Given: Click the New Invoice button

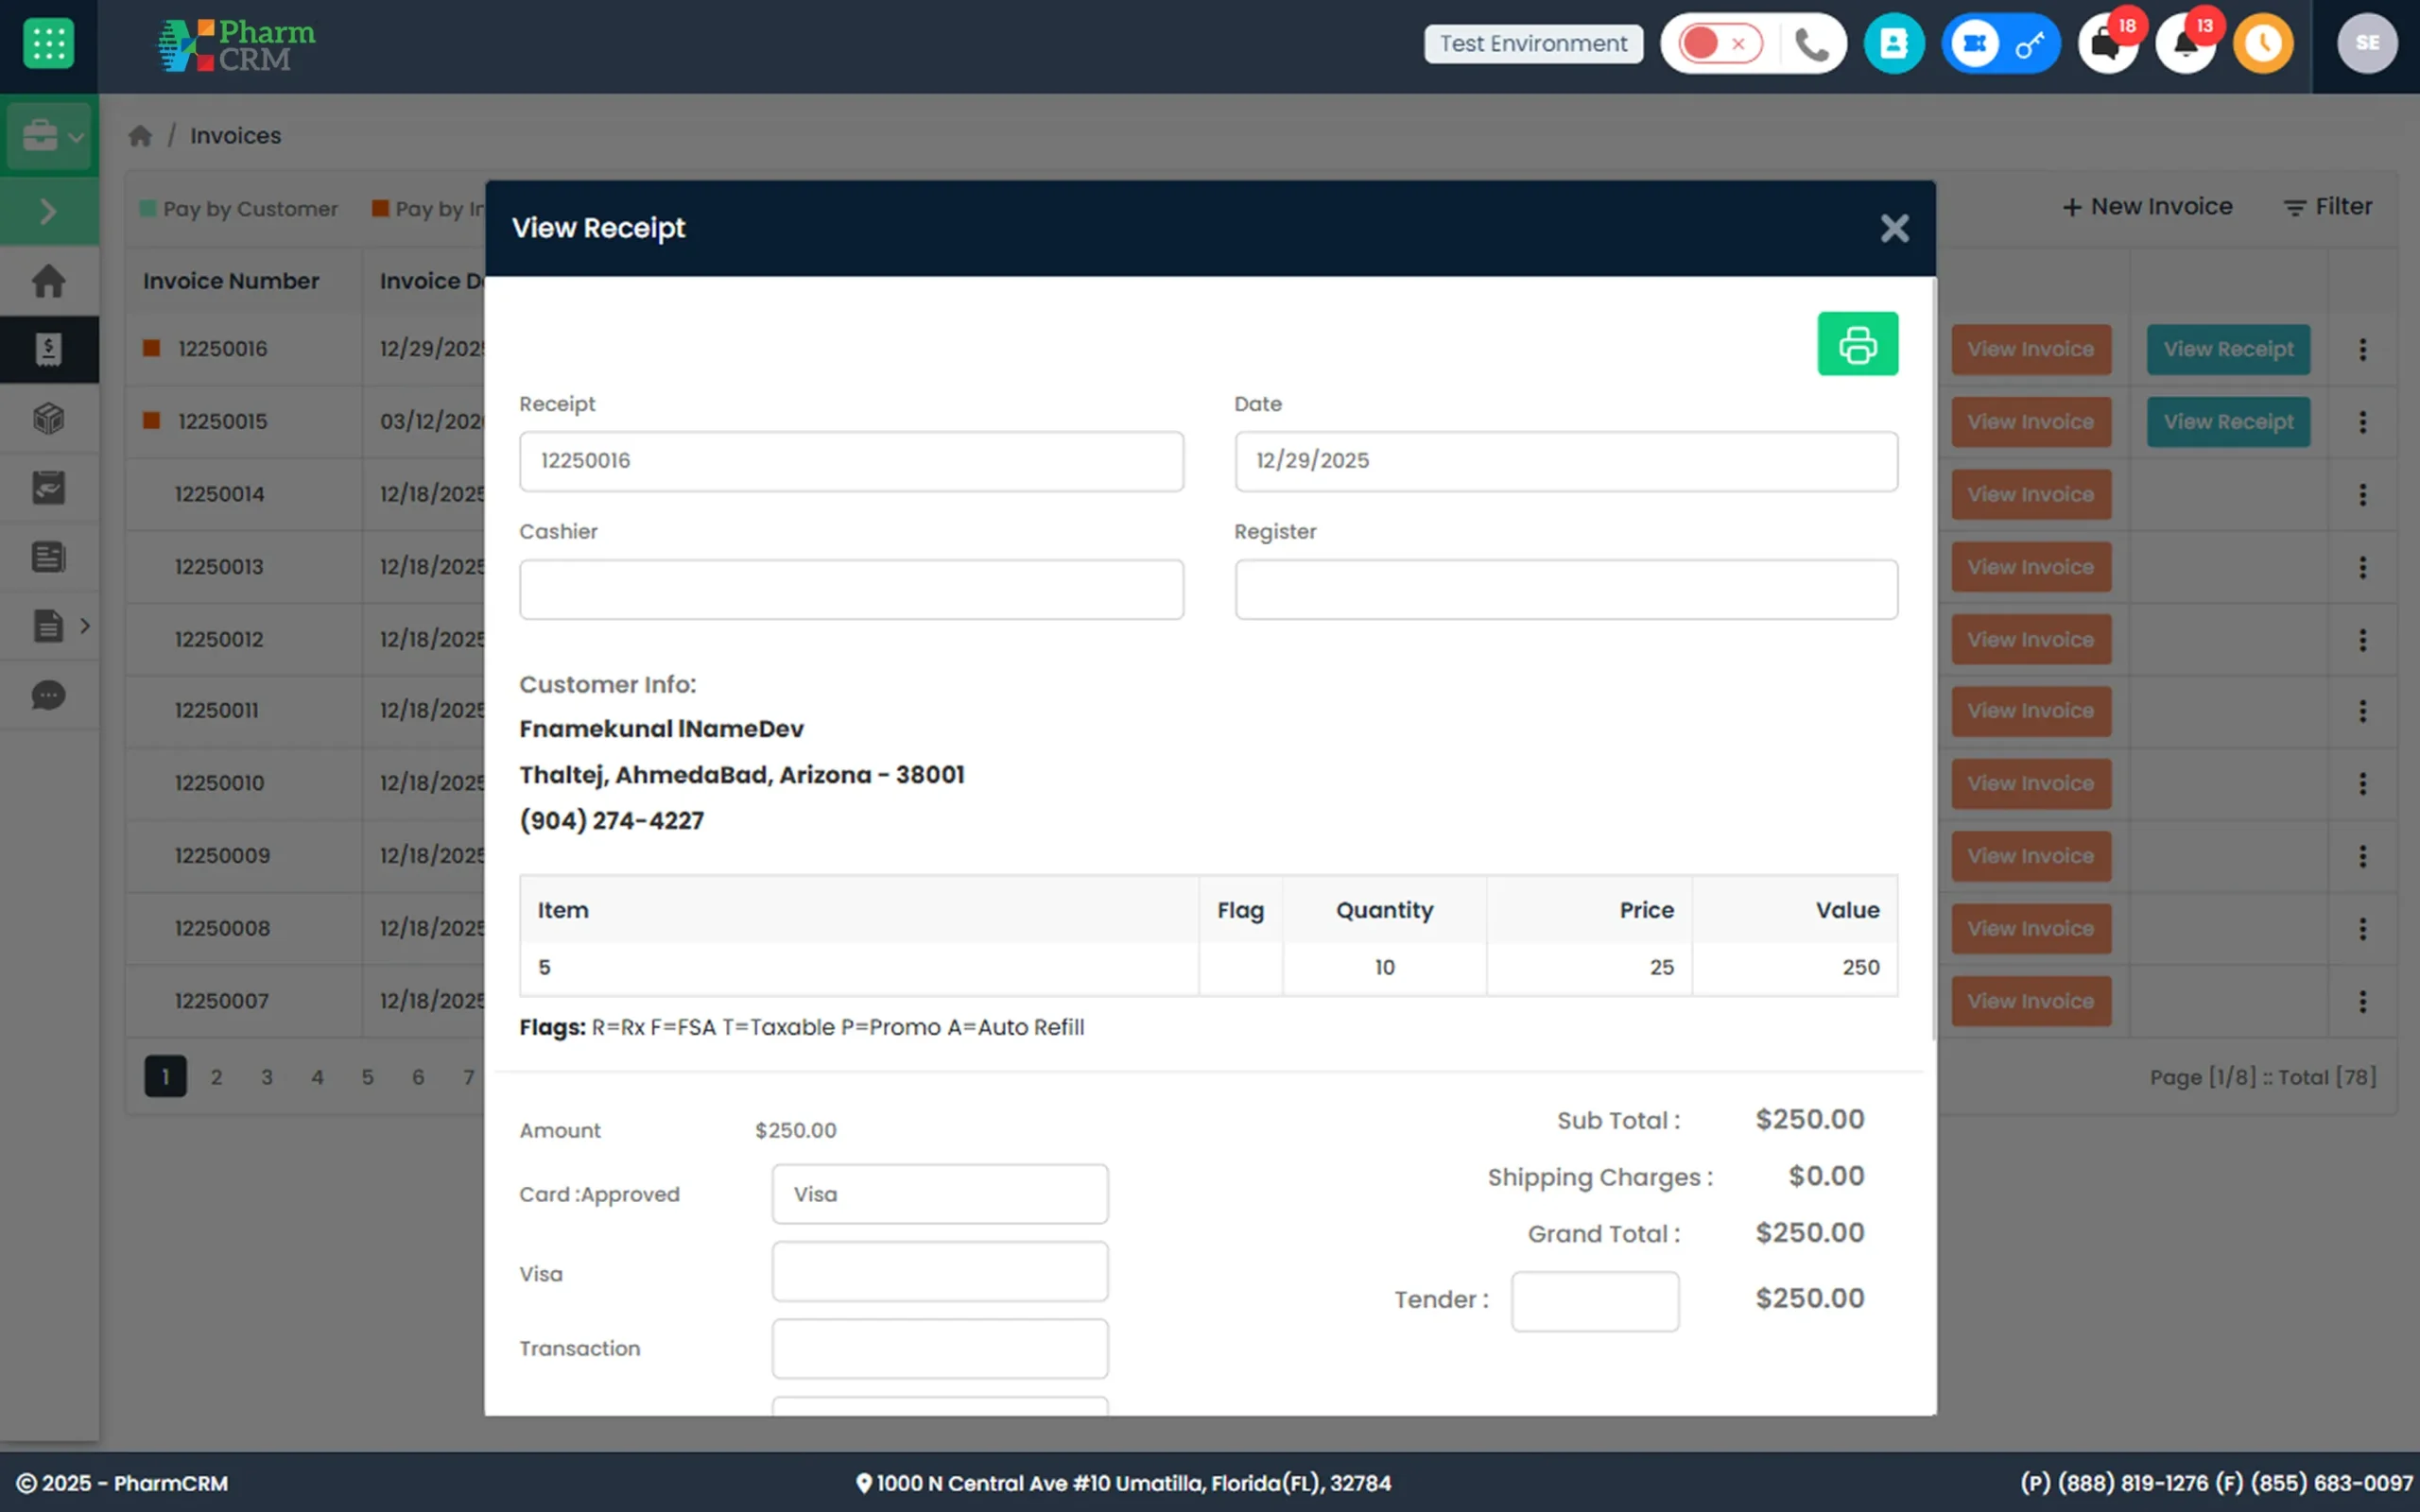Looking at the screenshot, I should 2146,207.
